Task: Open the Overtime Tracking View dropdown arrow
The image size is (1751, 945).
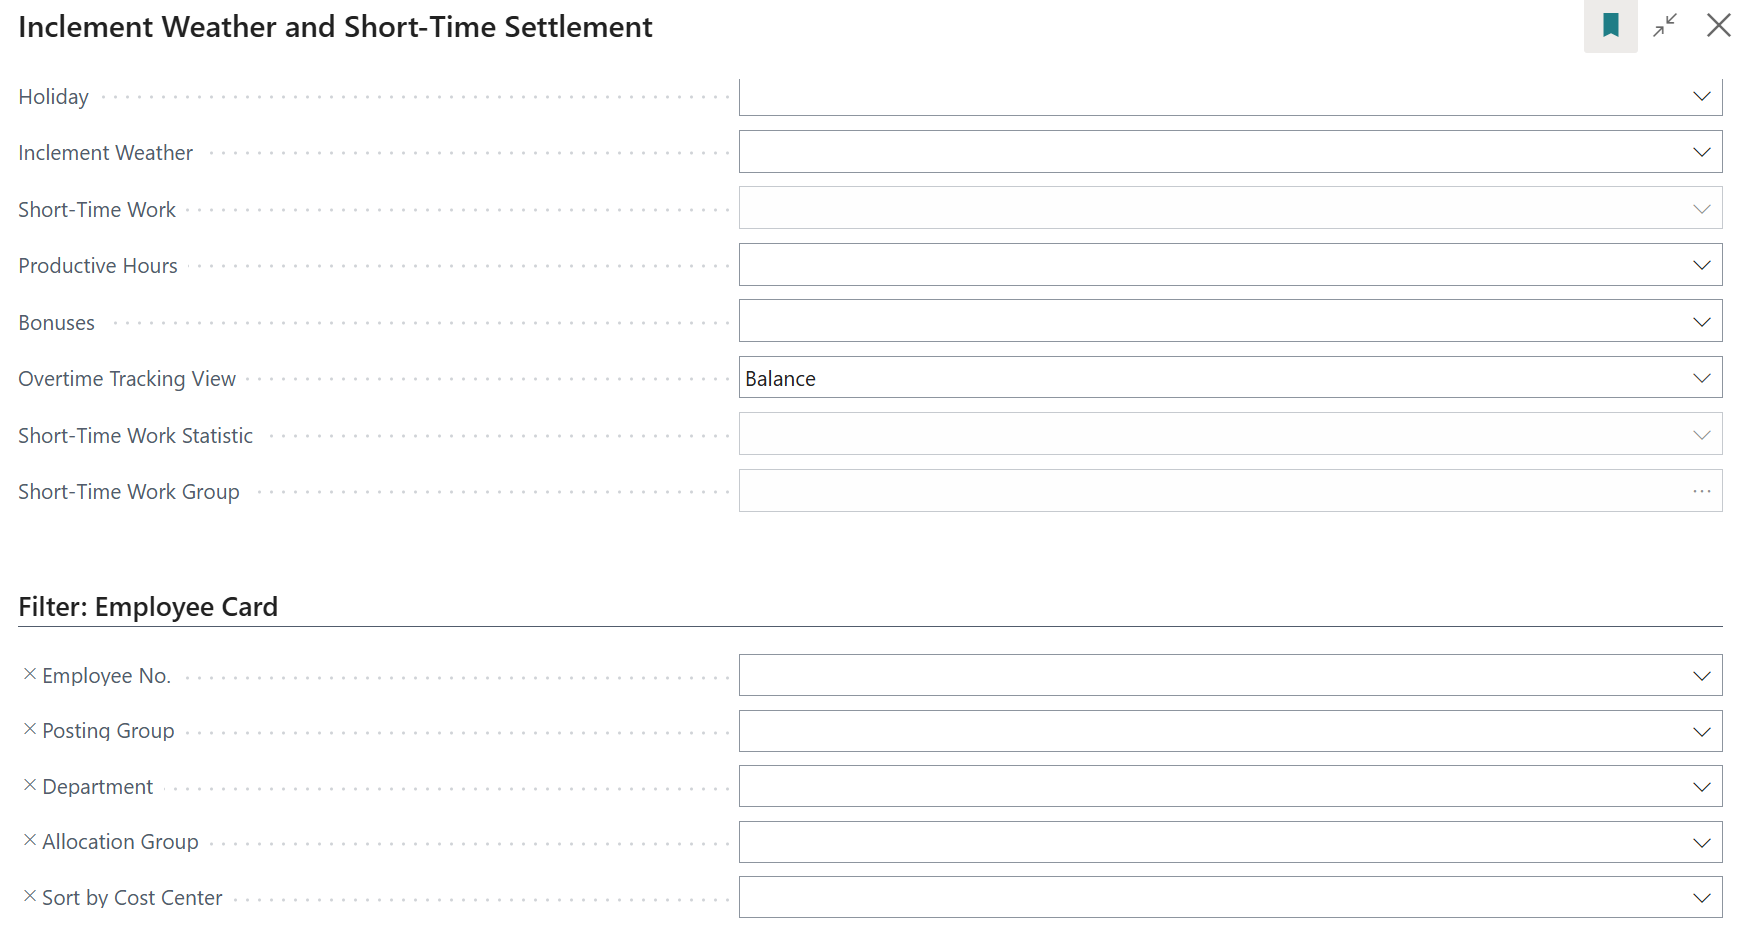Action: pos(1701,378)
